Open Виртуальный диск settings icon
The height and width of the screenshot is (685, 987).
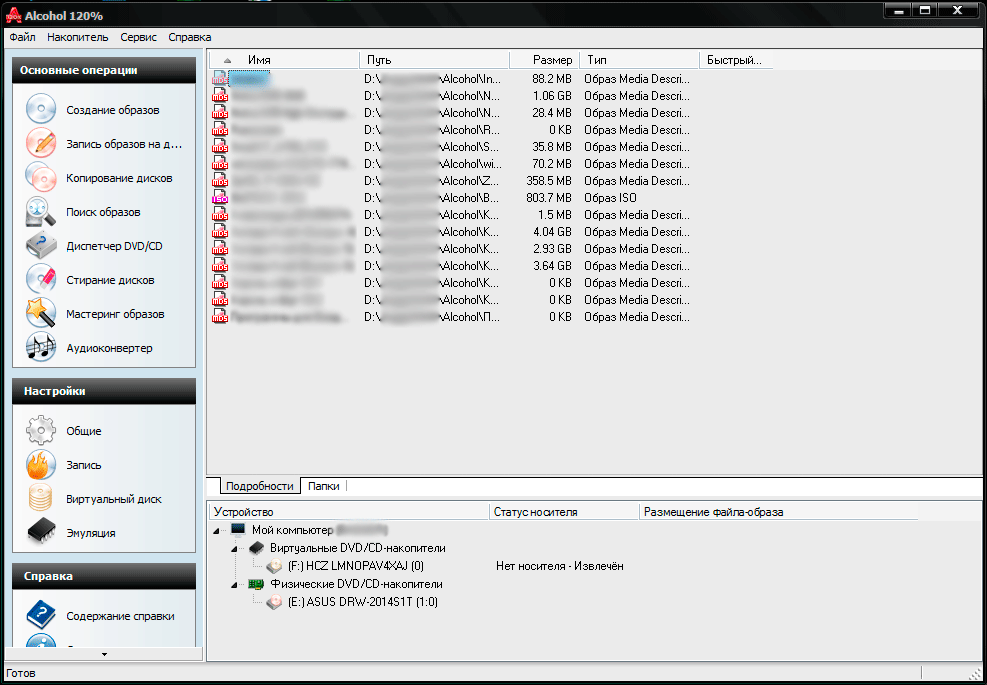click(x=41, y=499)
